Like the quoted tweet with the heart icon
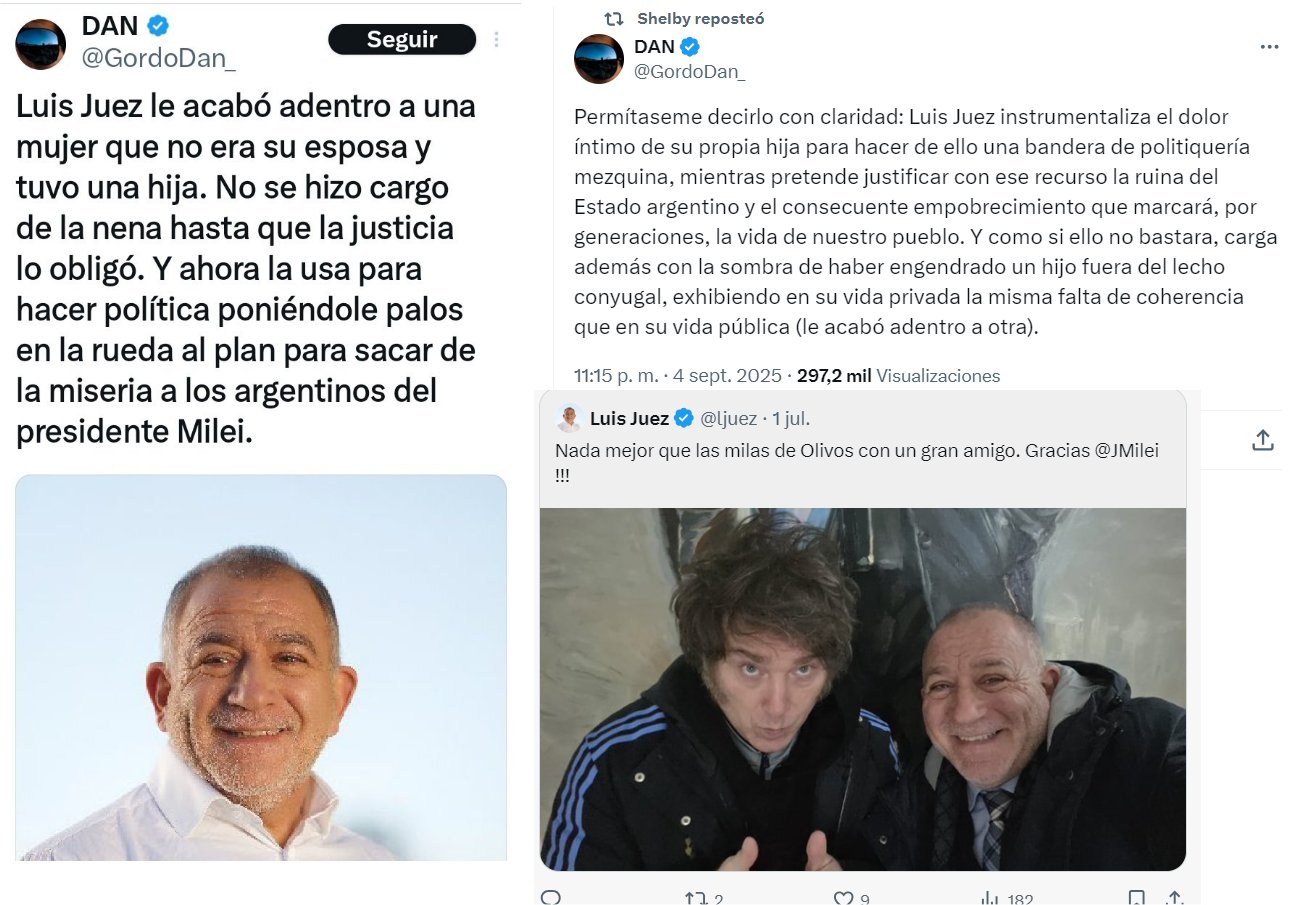 (x=842, y=898)
